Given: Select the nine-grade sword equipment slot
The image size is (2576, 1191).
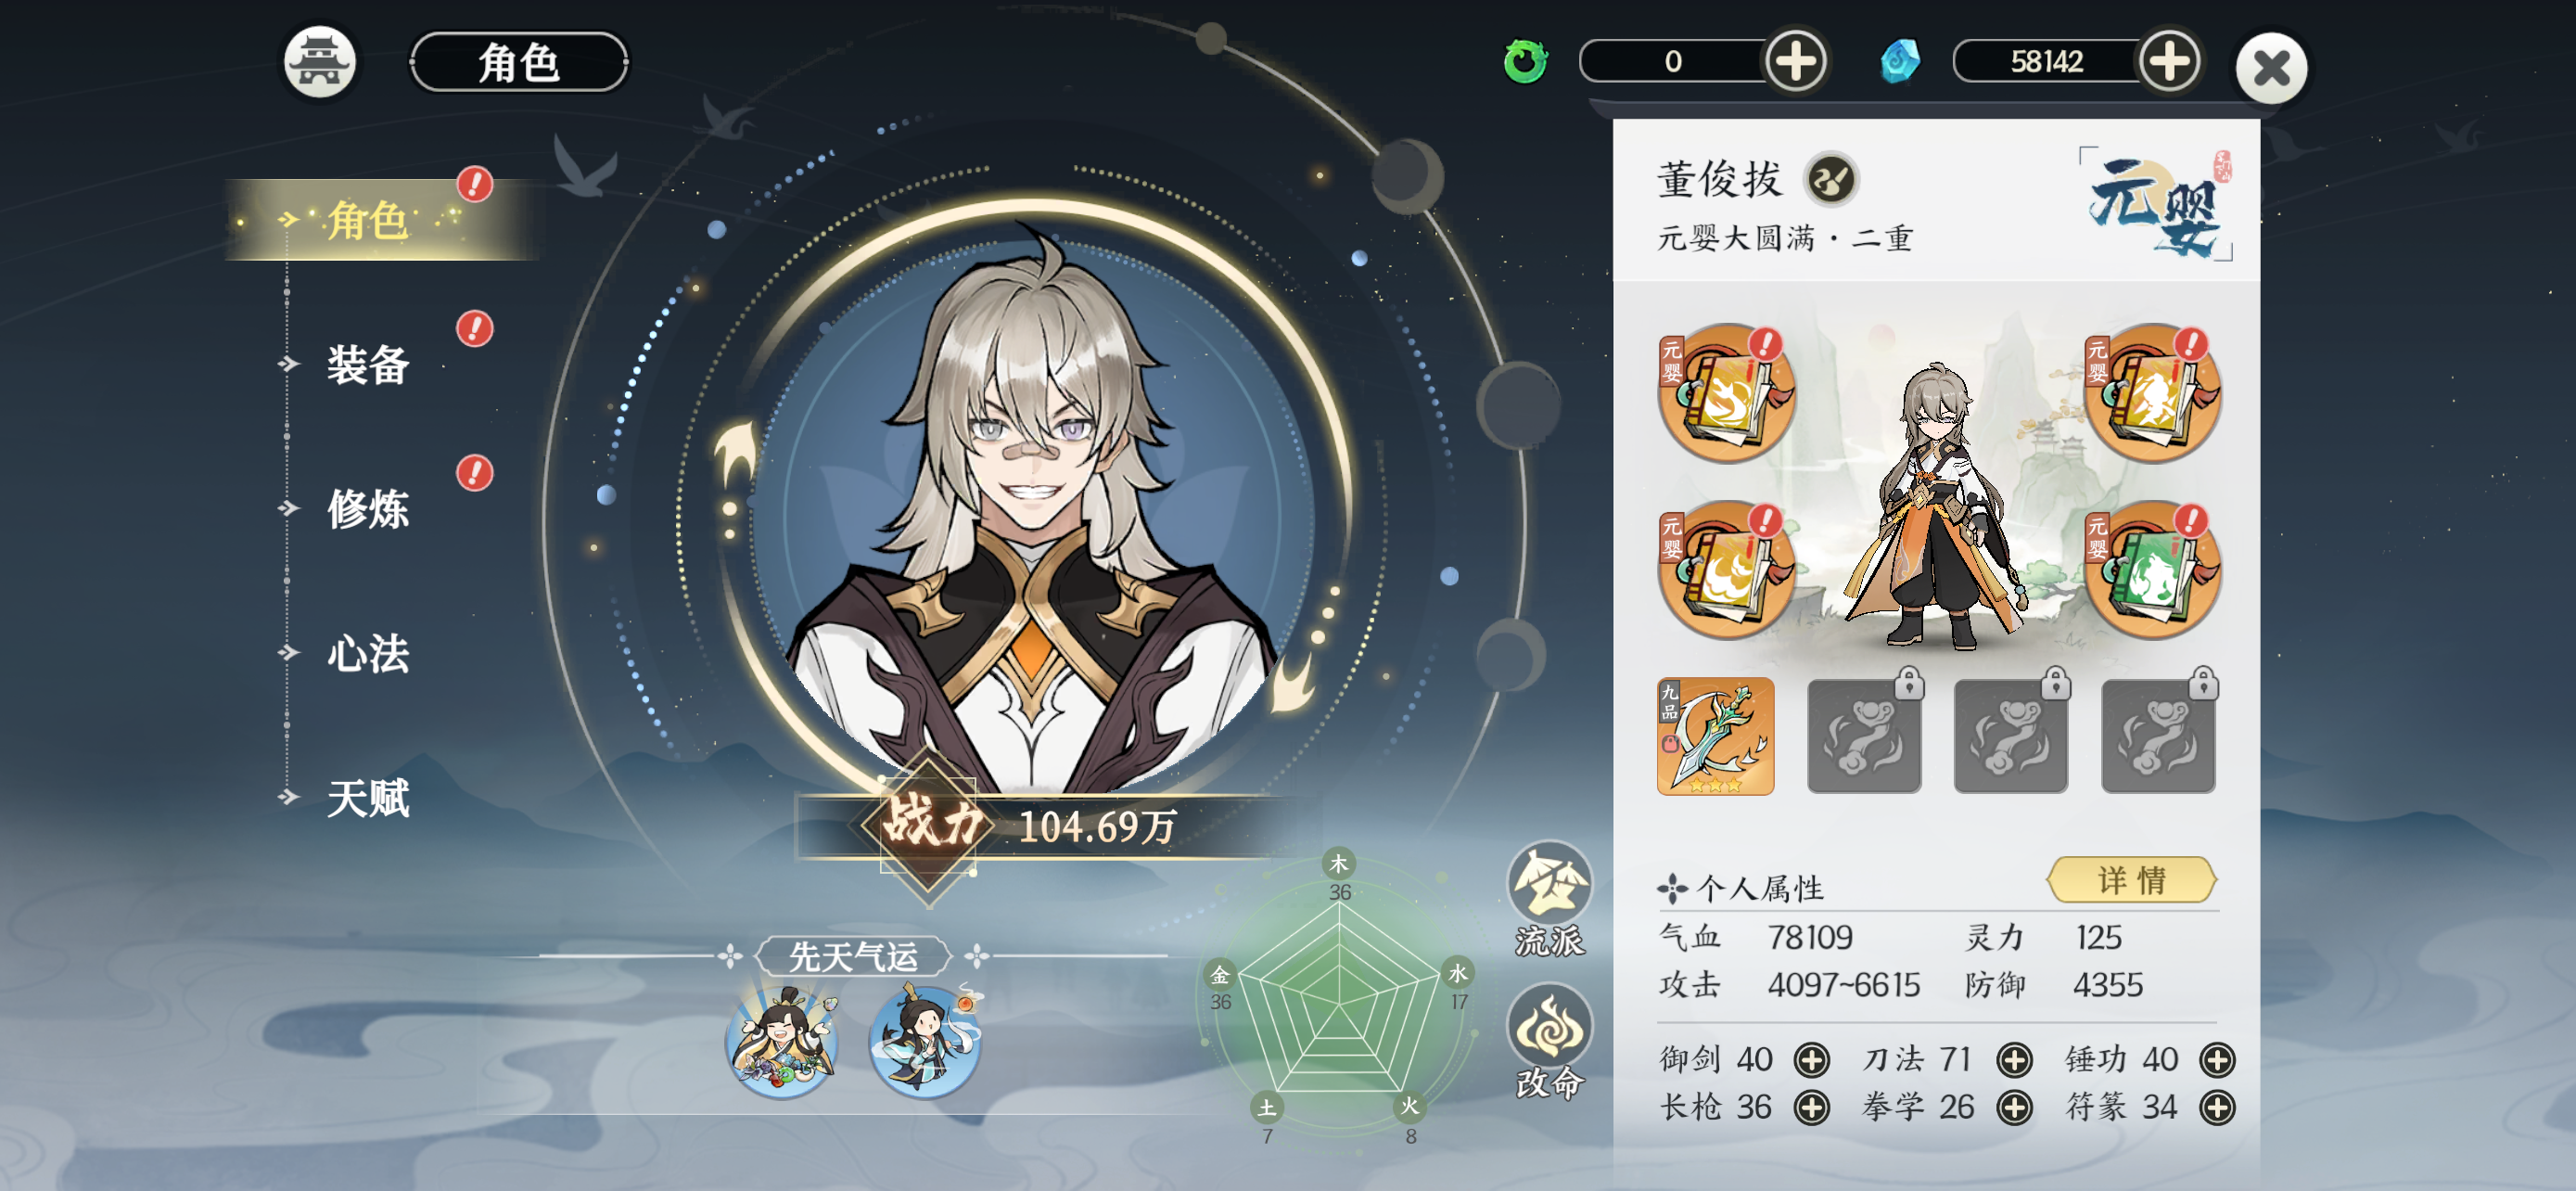Looking at the screenshot, I should pos(1715,736).
